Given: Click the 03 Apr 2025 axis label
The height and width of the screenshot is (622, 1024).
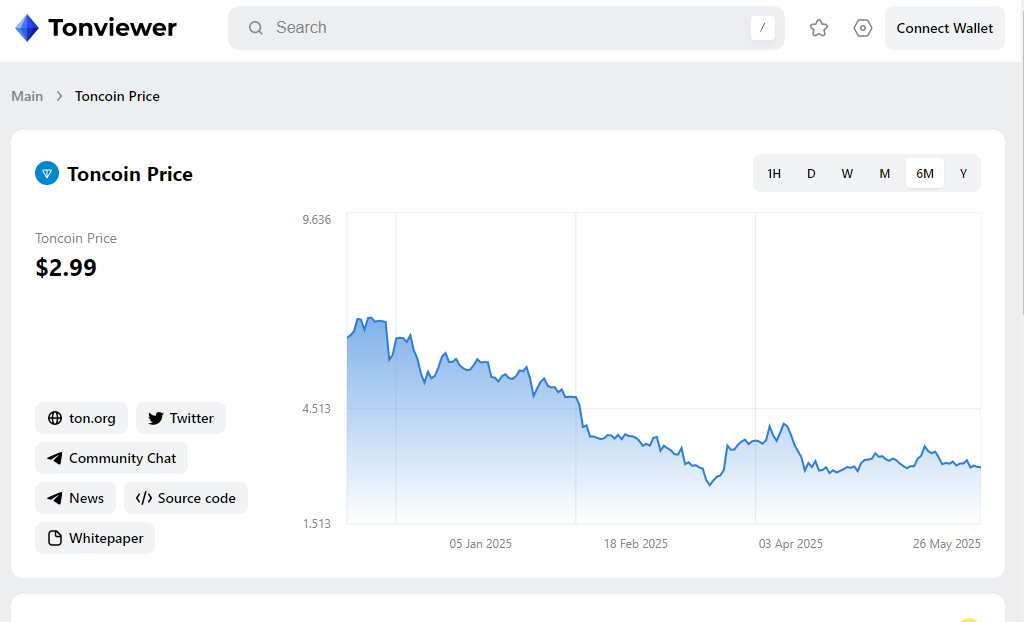Looking at the screenshot, I should click(x=790, y=544).
